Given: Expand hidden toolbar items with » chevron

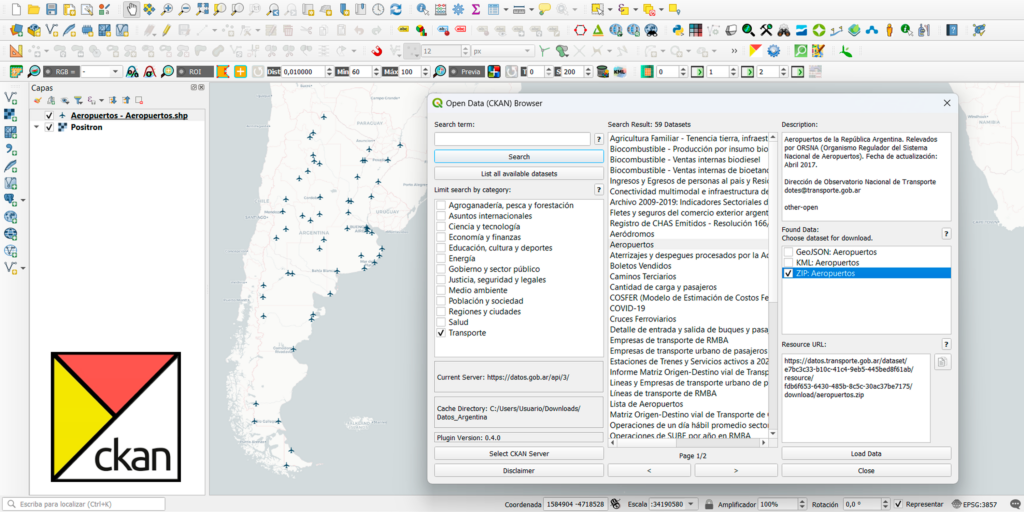Looking at the screenshot, I should click(x=735, y=51).
